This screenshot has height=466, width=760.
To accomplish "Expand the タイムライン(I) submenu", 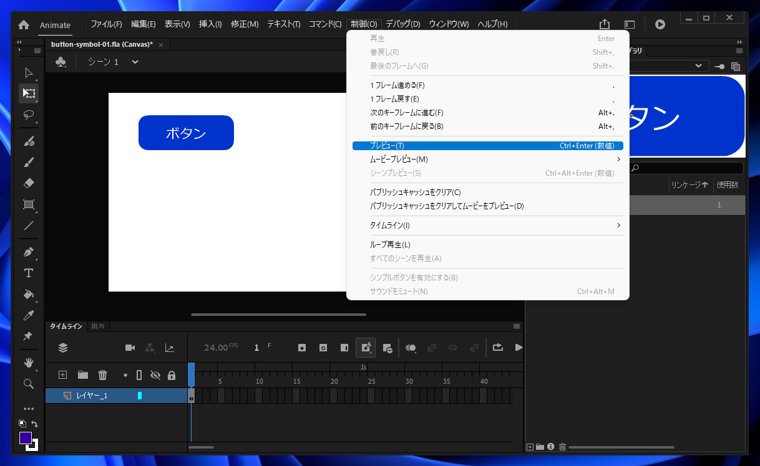I will [488, 225].
